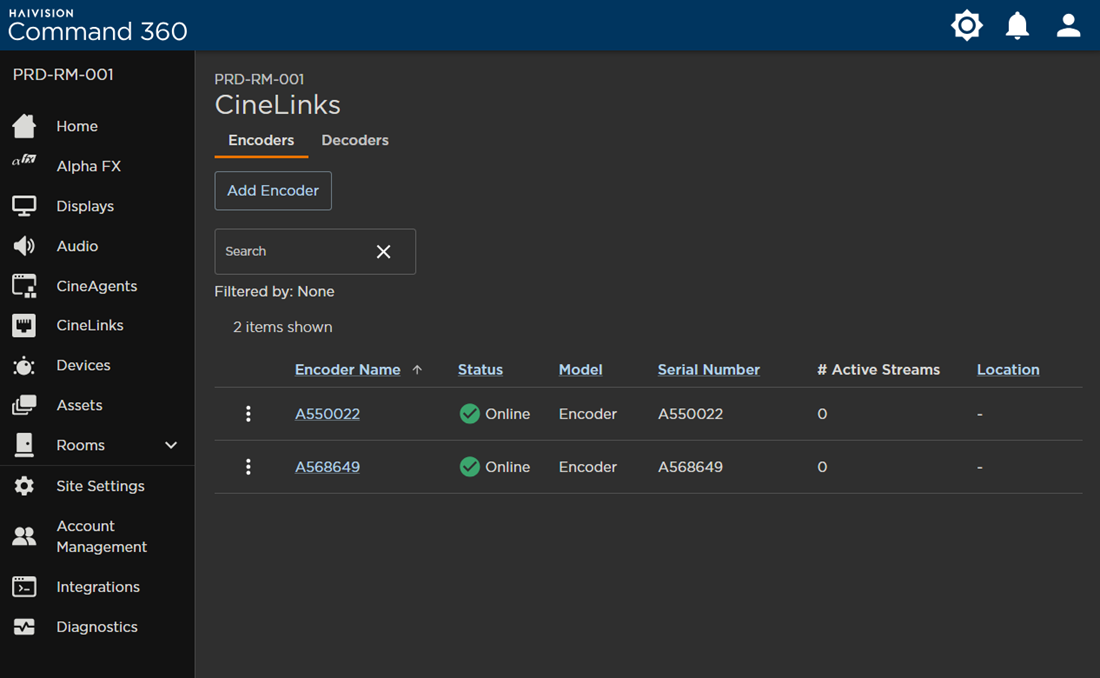Click the '2 items shown' text
This screenshot has height=678, width=1100.
[283, 327]
